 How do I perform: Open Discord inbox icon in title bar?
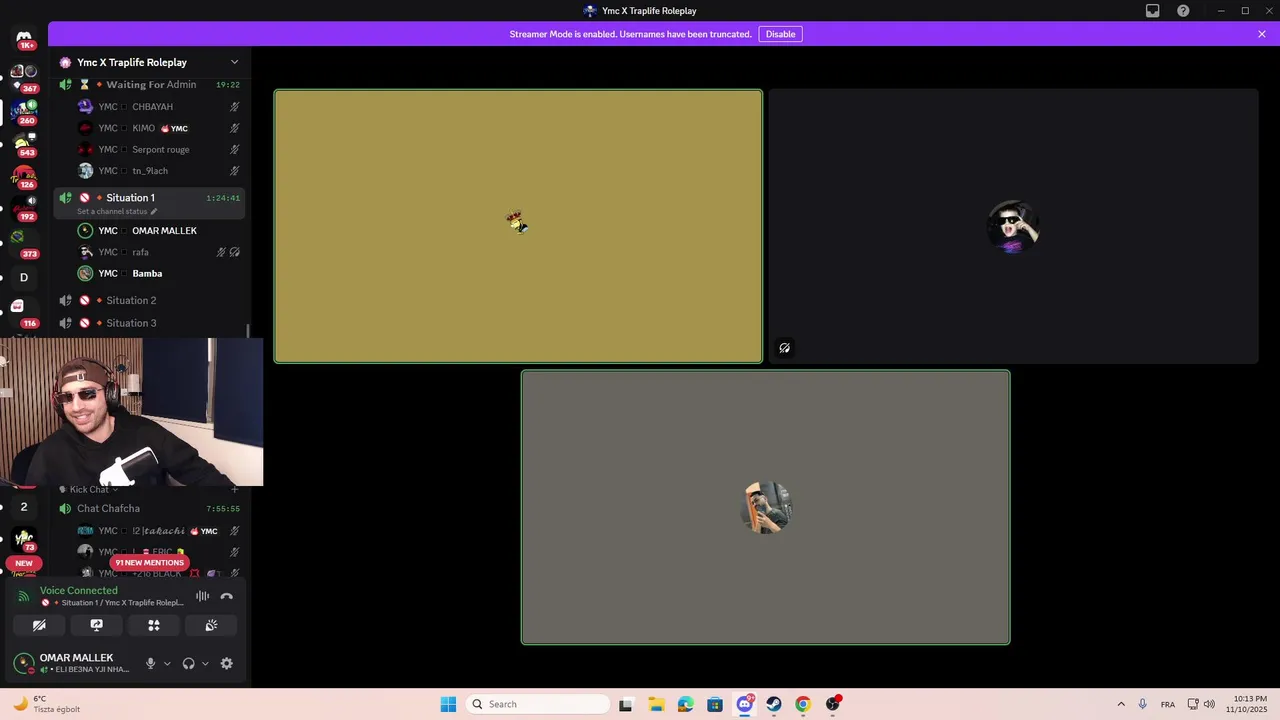[x=1153, y=11]
